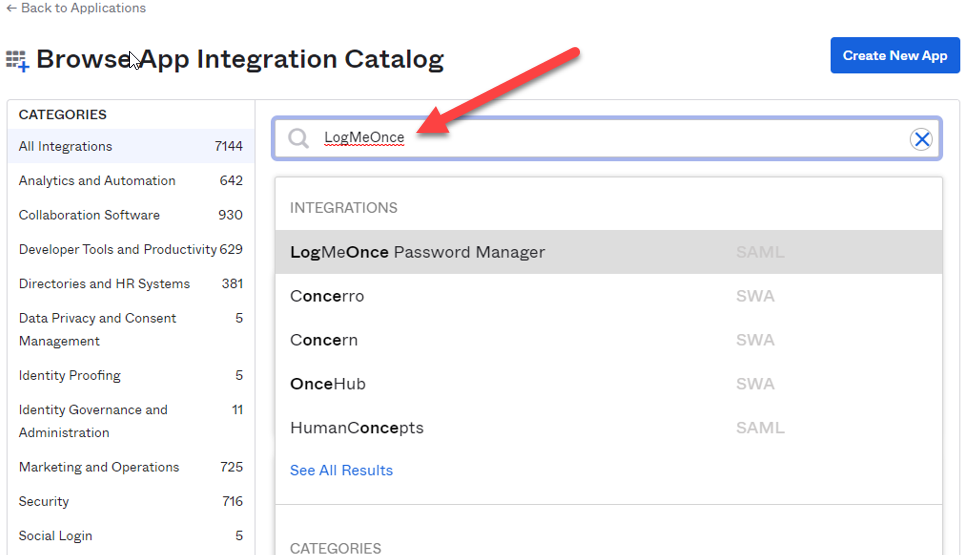Go back to Applications
Image resolution: width=964 pixels, height=555 pixels.
click(76, 8)
